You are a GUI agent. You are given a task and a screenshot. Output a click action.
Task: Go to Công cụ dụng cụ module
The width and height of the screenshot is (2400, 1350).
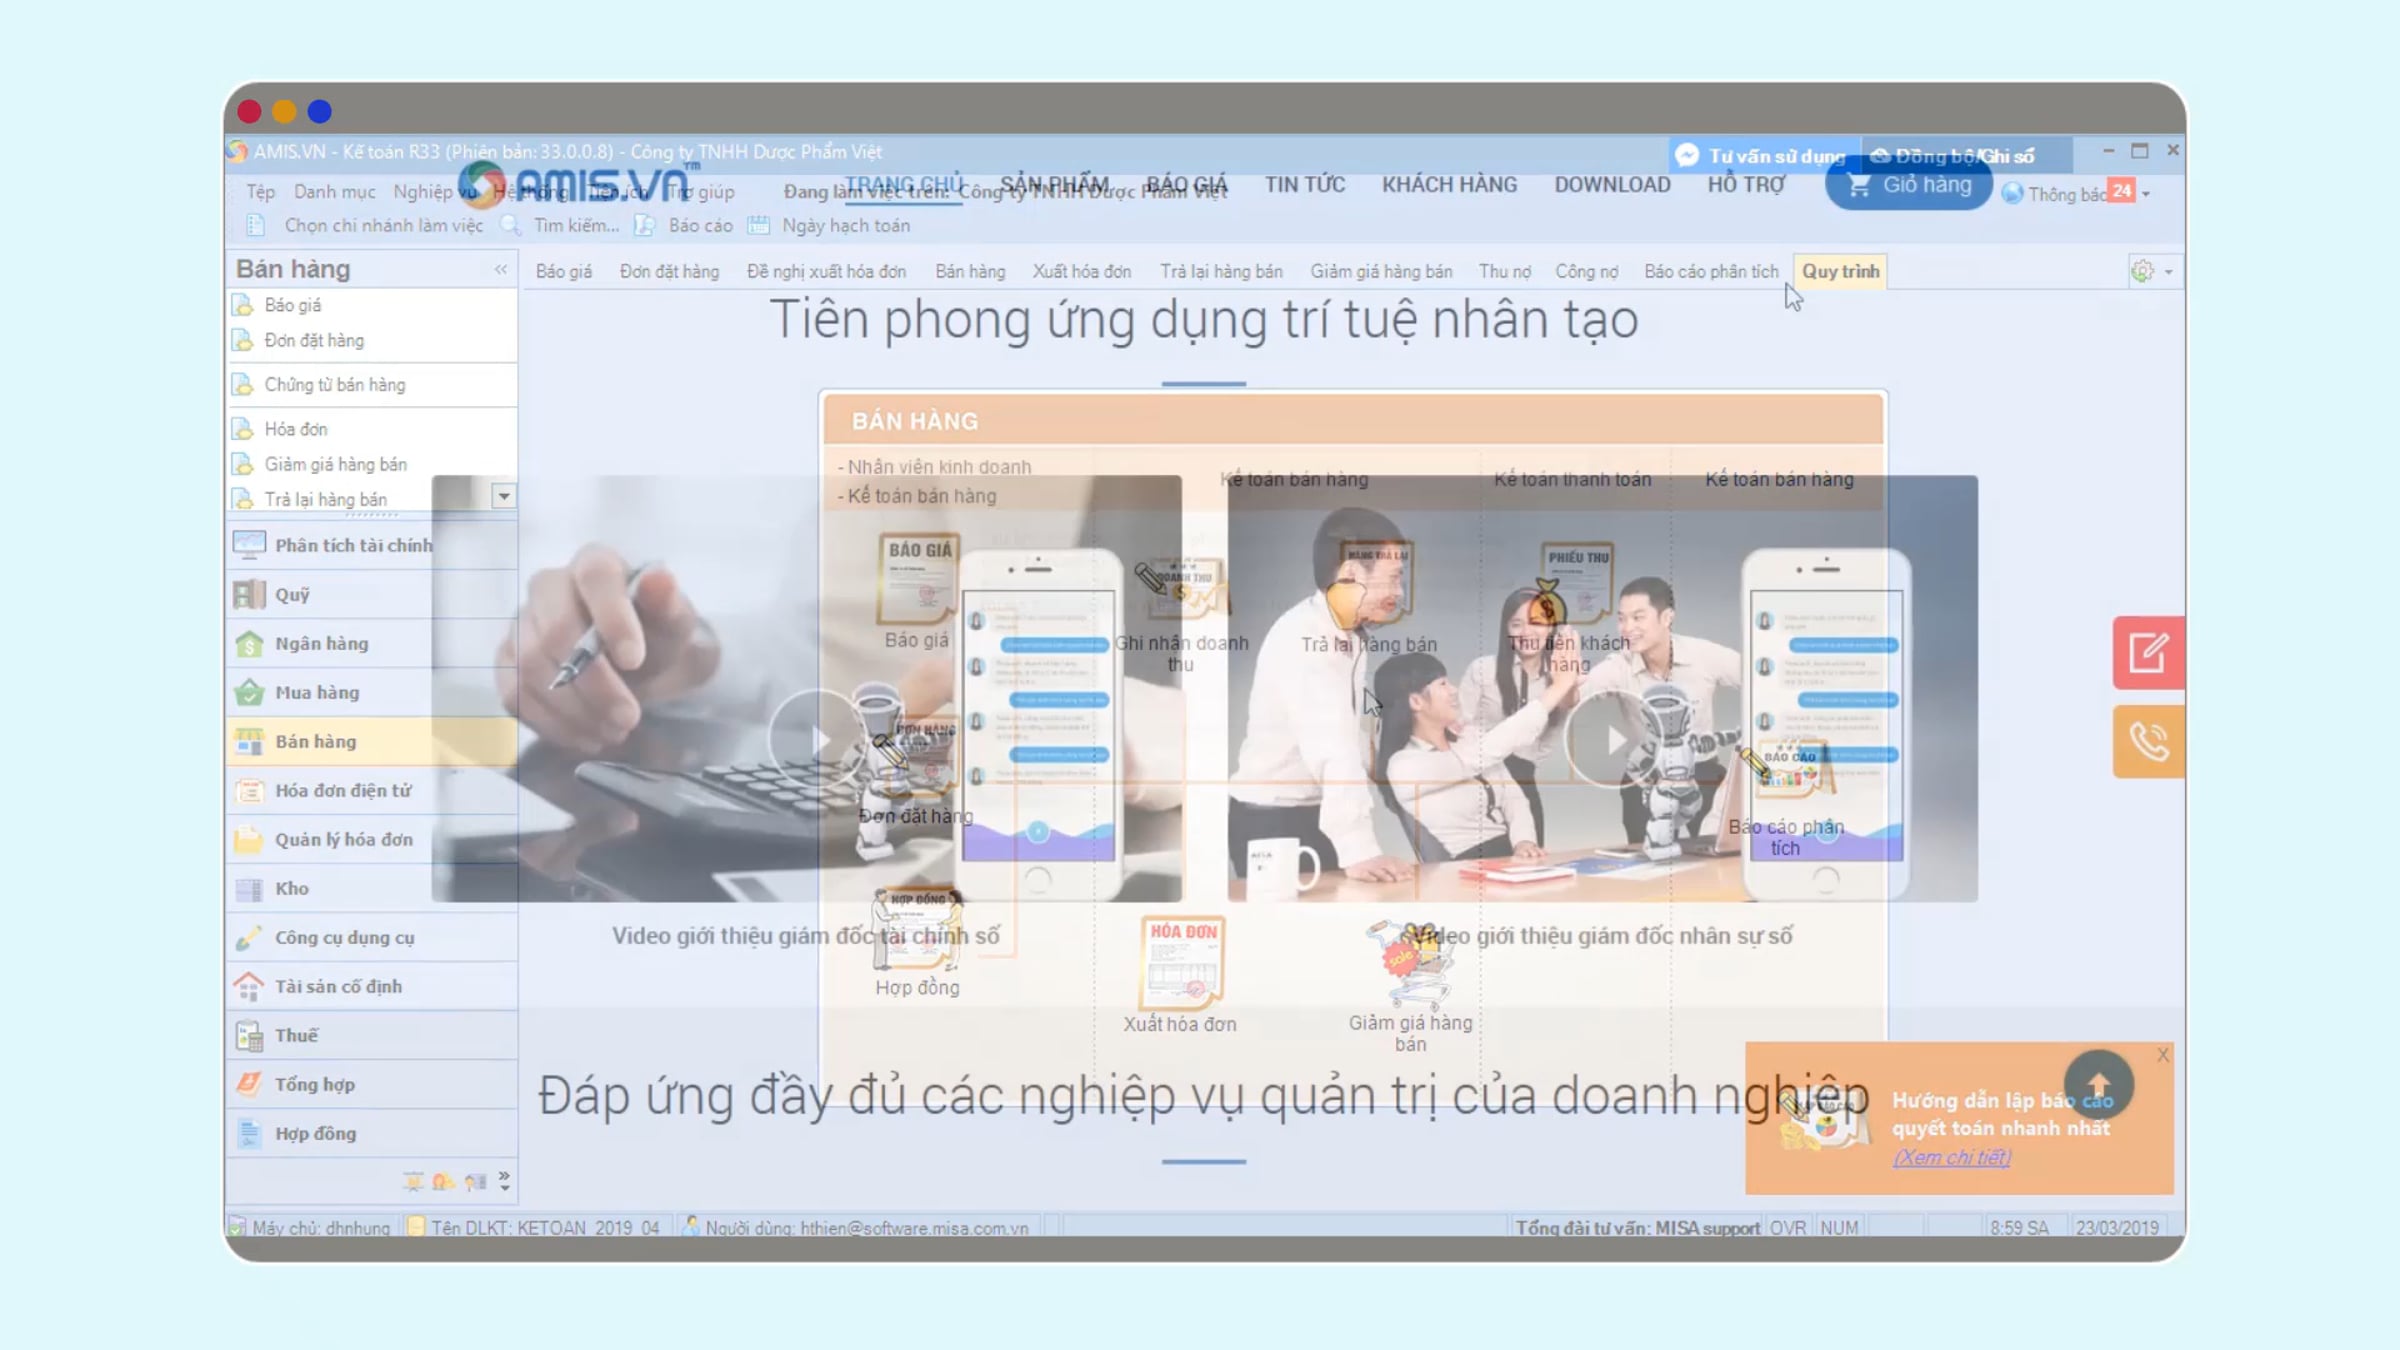coord(372,937)
